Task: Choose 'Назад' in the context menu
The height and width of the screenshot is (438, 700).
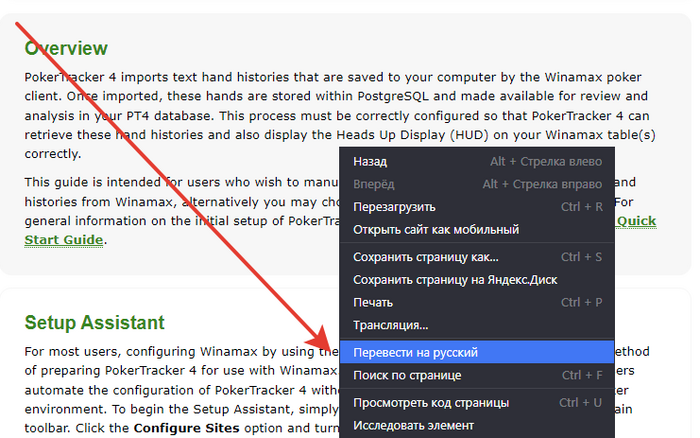Action: point(477,161)
